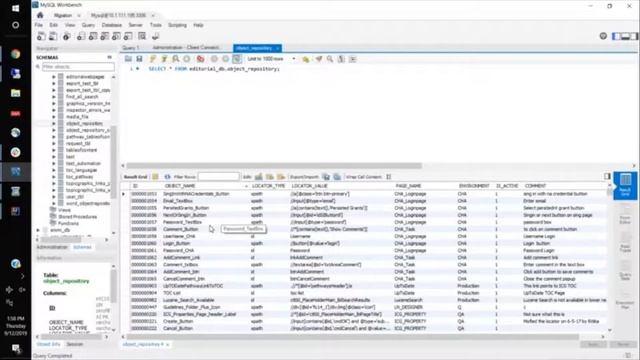The image size is (640, 360).
Task: Select the Views tree node
Action: pos(64,210)
